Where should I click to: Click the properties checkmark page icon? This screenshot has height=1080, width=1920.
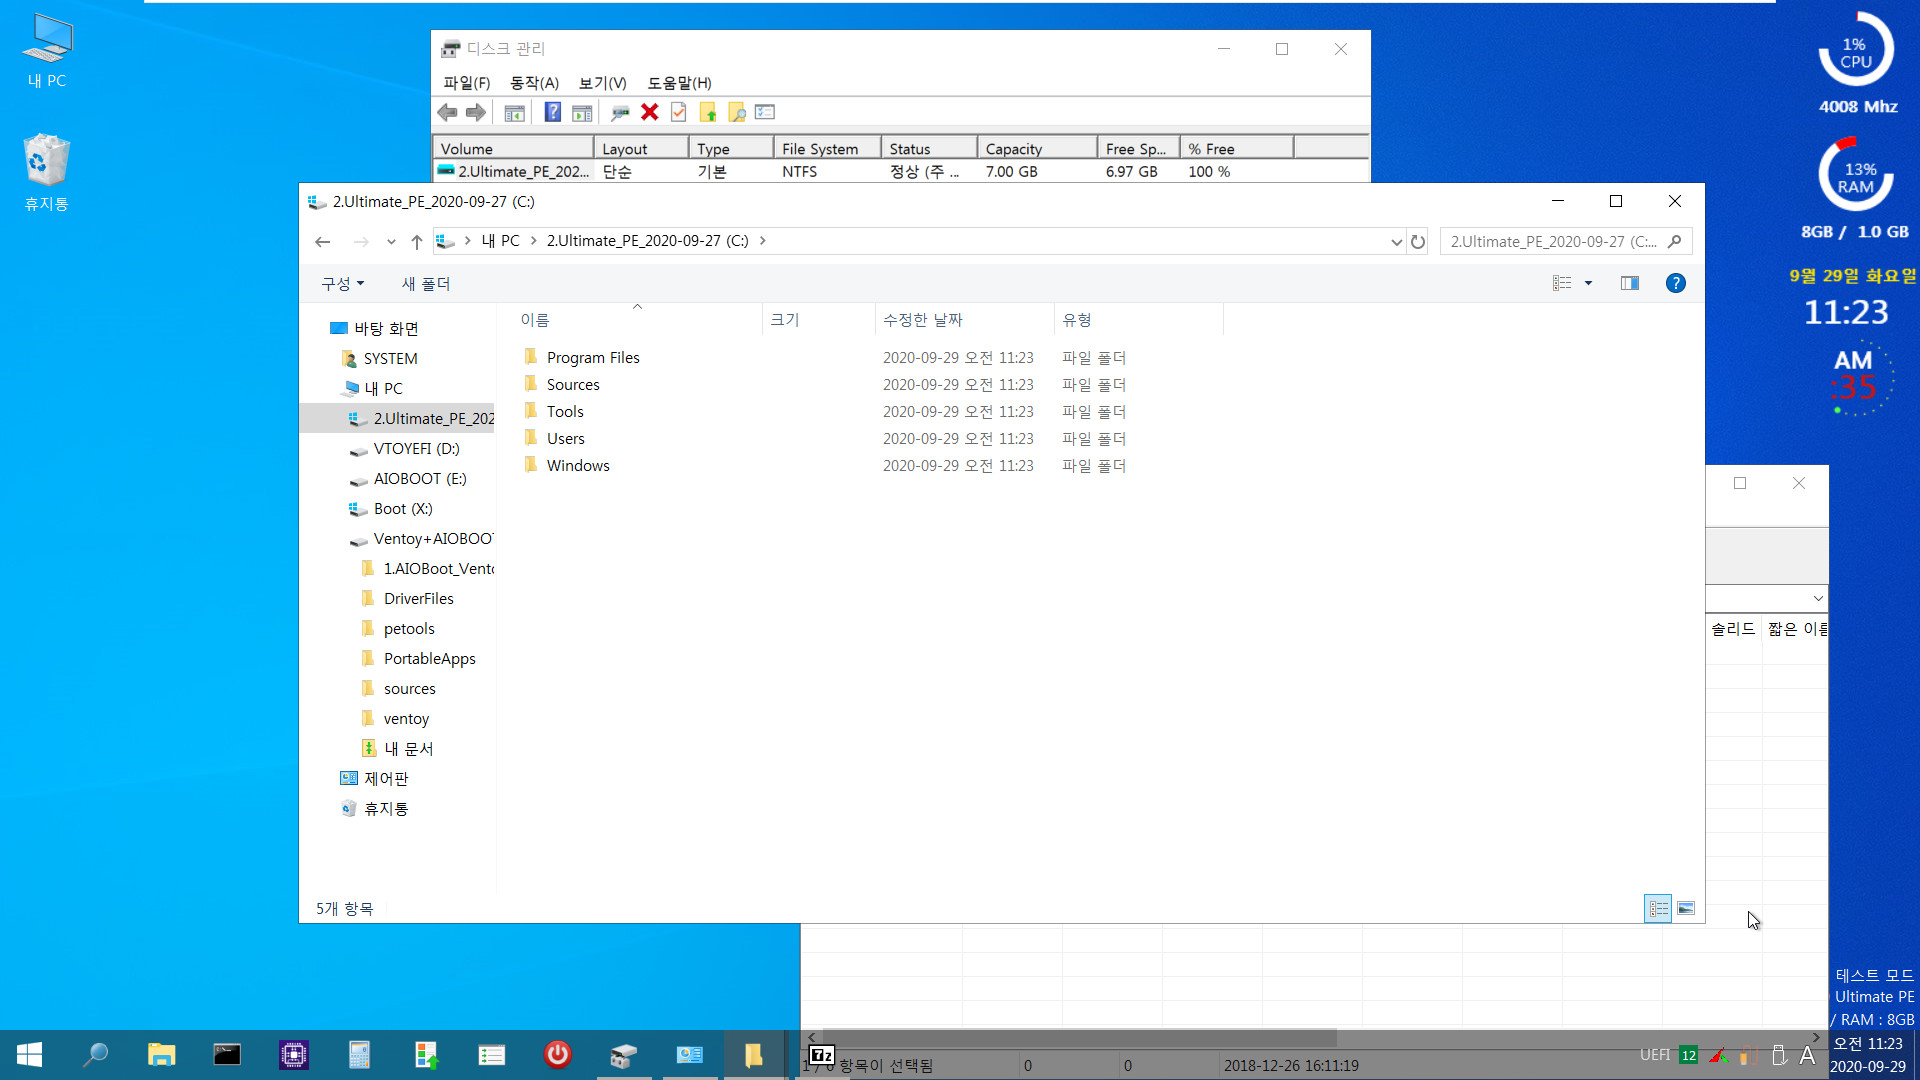679,112
